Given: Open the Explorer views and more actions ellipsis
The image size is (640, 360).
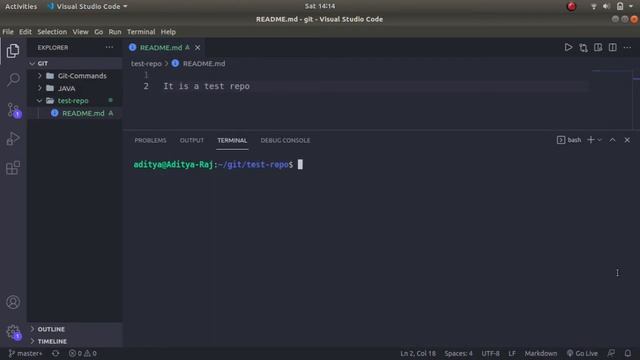Looking at the screenshot, I should click(x=109, y=47).
